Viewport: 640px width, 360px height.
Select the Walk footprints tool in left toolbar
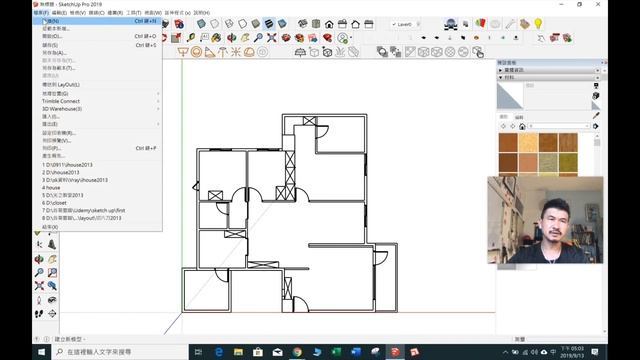(x=39, y=313)
